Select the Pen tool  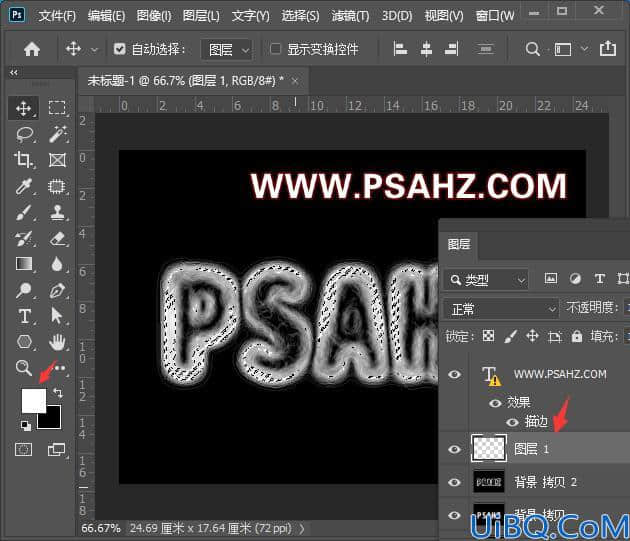[57, 290]
